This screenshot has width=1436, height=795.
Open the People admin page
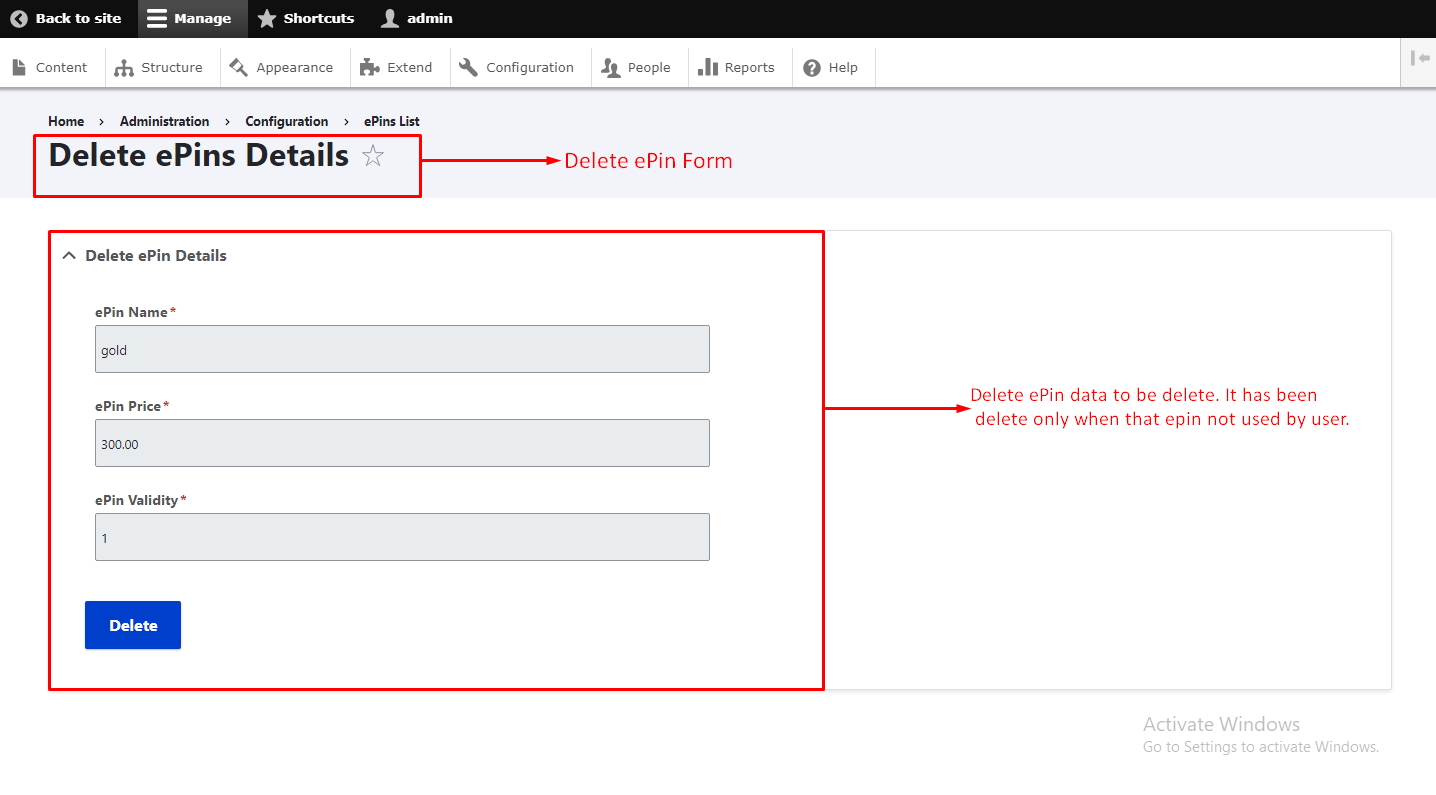tap(637, 67)
